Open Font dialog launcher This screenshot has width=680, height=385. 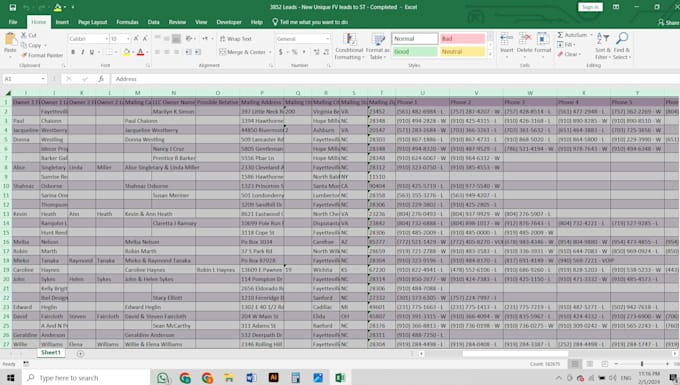click(x=148, y=65)
